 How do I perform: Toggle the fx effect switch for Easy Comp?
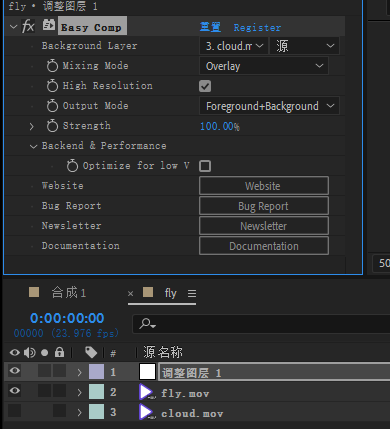28,26
